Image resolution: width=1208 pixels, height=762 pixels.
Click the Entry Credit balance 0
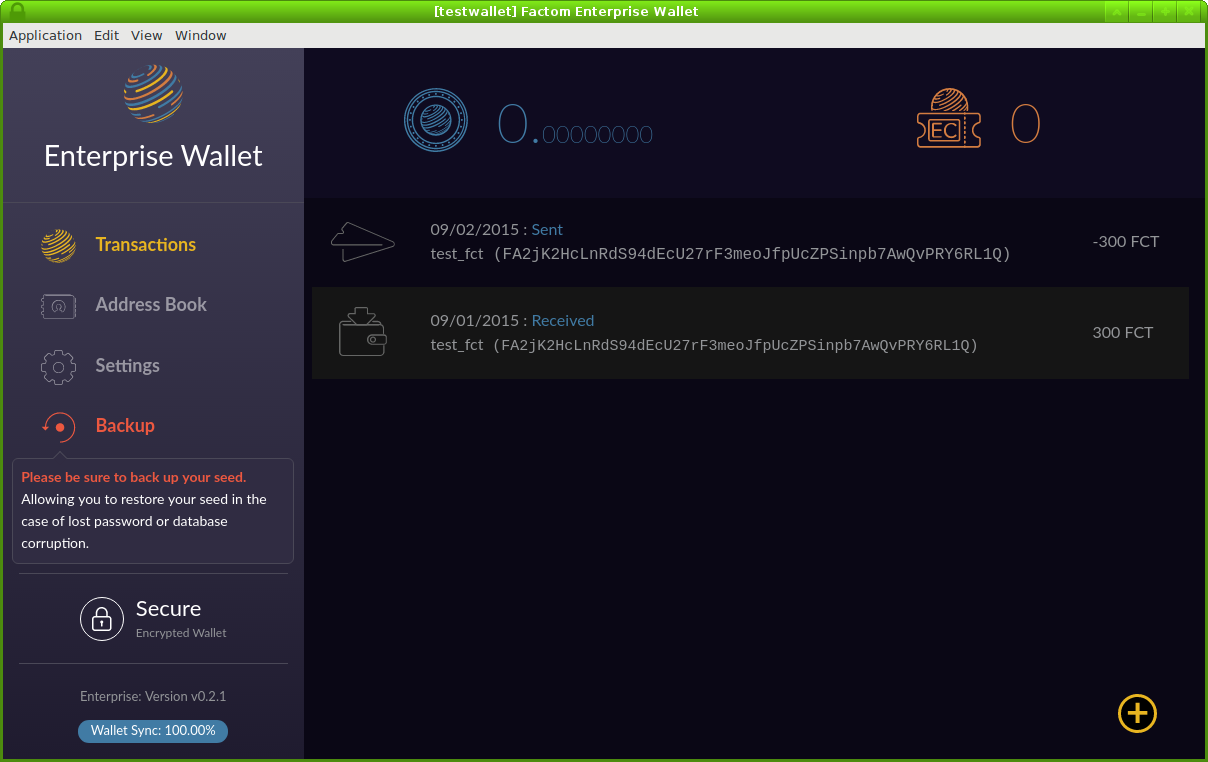[x=1025, y=124]
